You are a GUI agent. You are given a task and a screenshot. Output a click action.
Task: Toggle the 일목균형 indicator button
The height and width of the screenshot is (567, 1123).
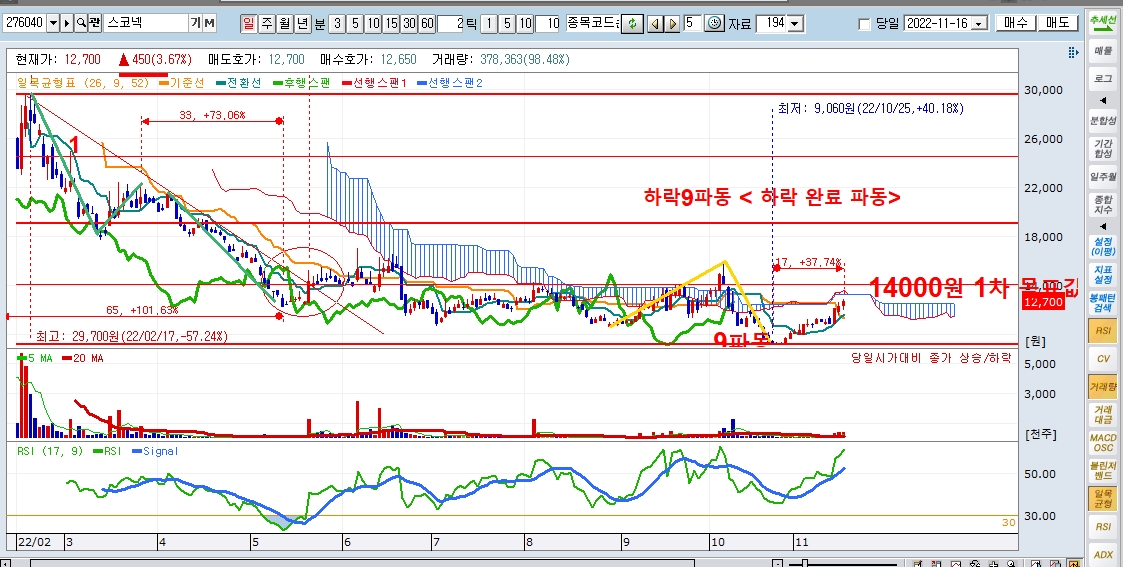click(1103, 499)
